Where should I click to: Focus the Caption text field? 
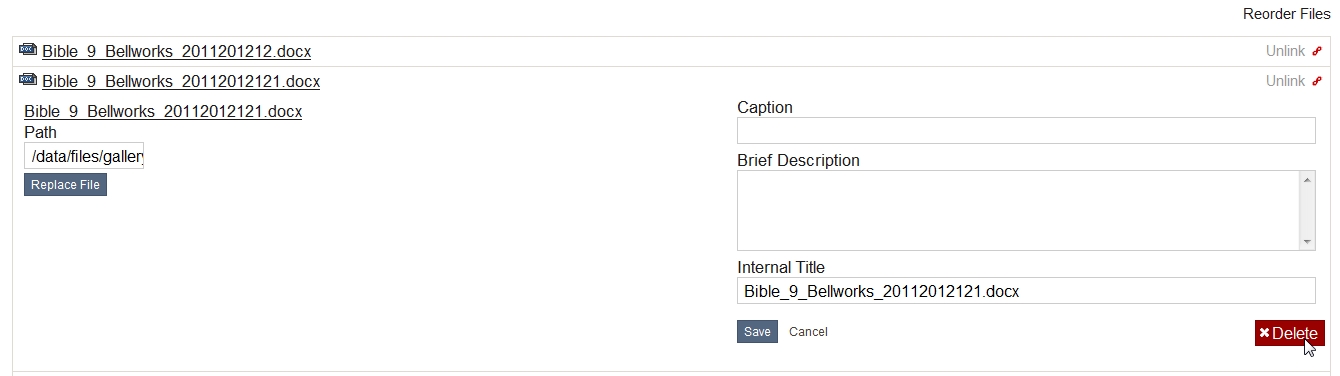tap(1026, 131)
